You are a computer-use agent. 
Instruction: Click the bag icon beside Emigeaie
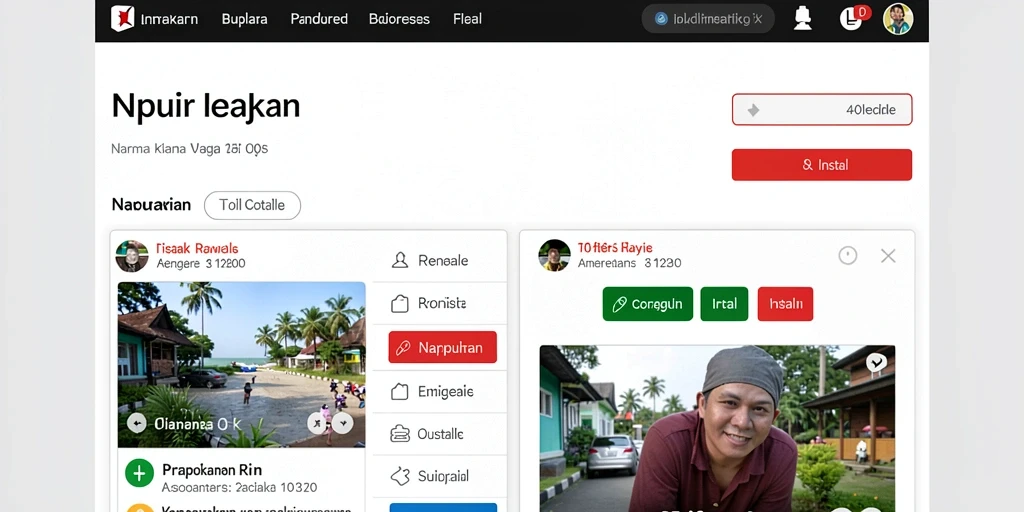point(399,391)
